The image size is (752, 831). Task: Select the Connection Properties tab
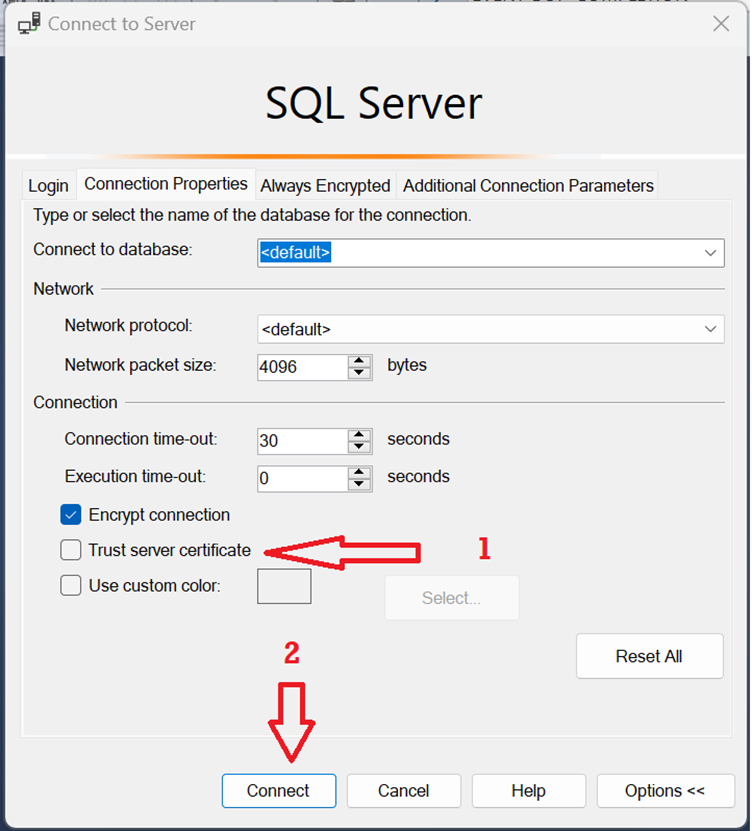(x=166, y=184)
